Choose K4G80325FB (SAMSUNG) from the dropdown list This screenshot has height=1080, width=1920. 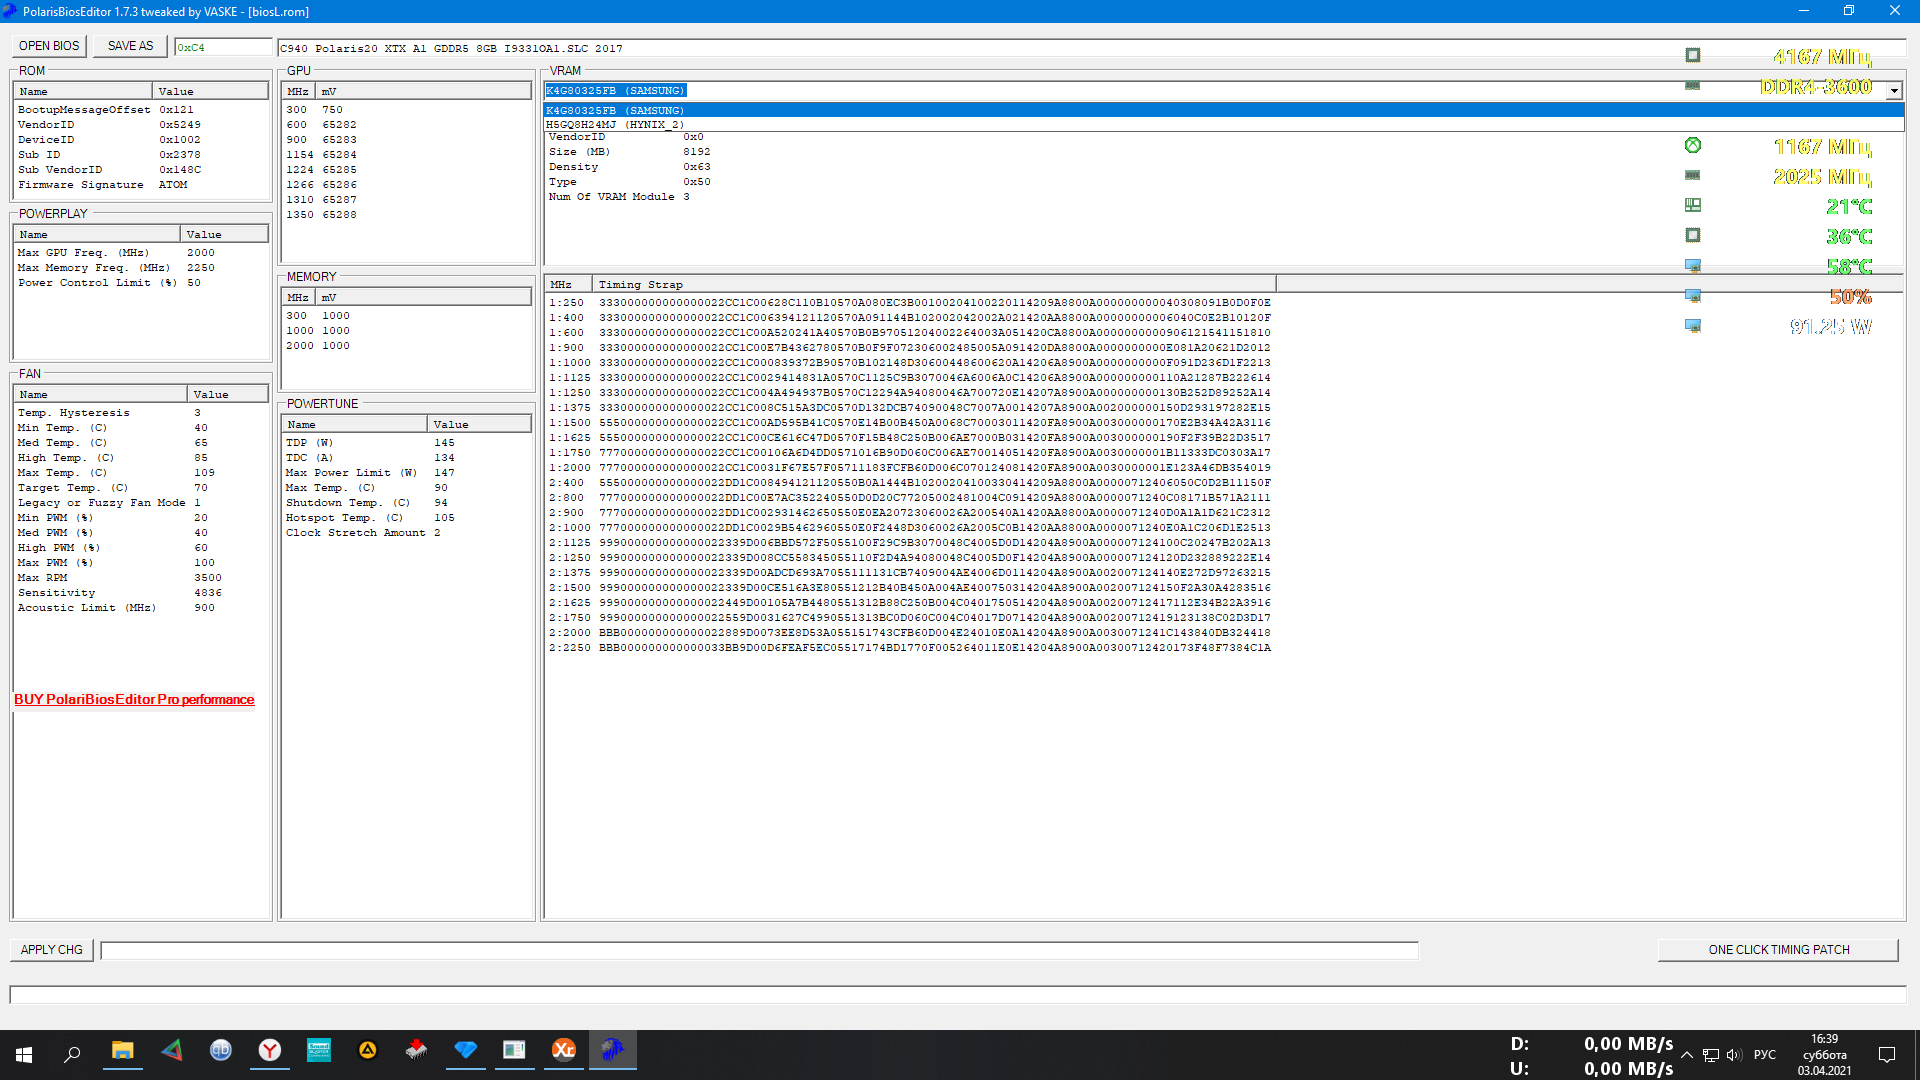point(1223,110)
